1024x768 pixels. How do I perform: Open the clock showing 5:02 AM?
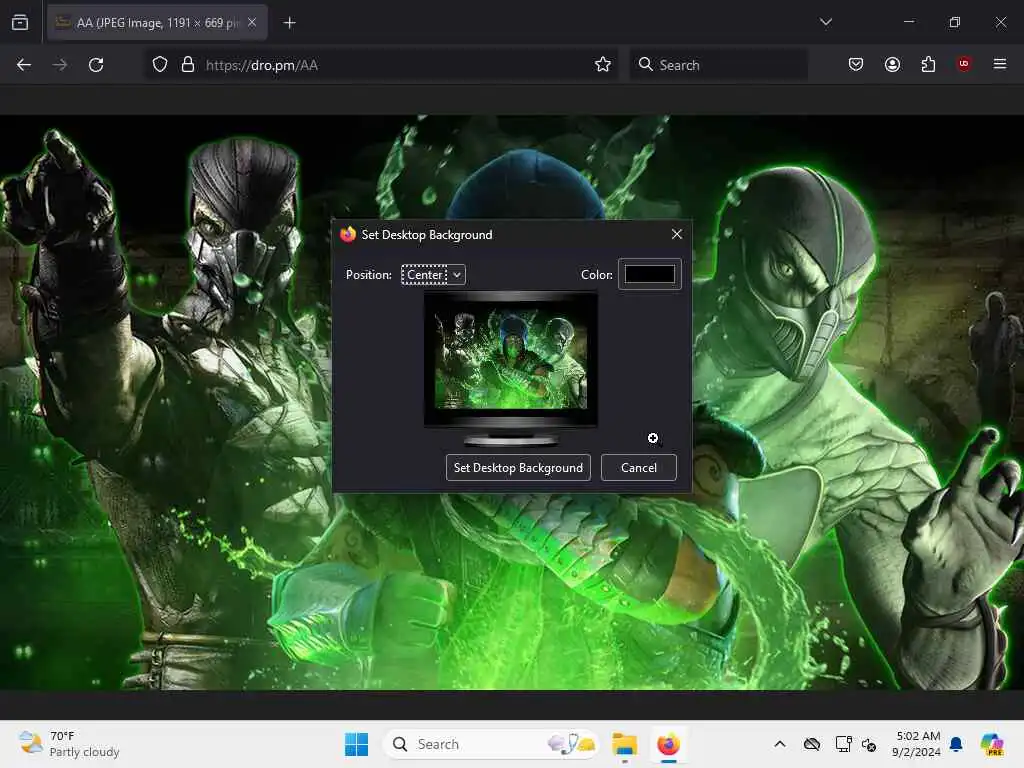[x=917, y=744]
